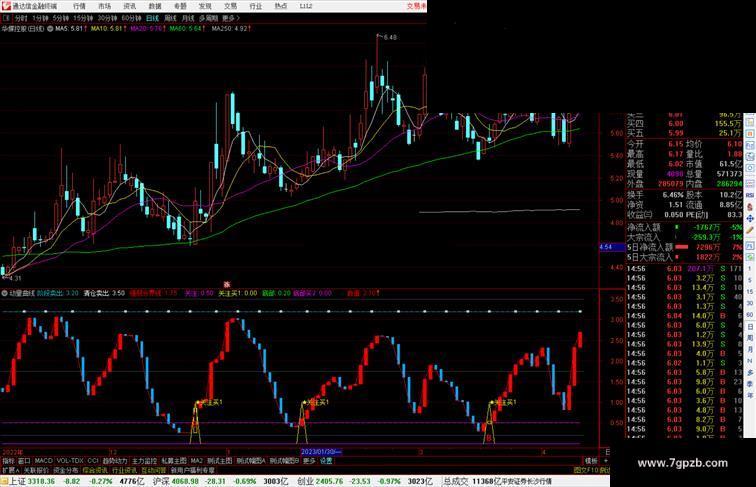Open the 热点 menu
The height and width of the screenshot is (487, 756).
(x=281, y=6)
